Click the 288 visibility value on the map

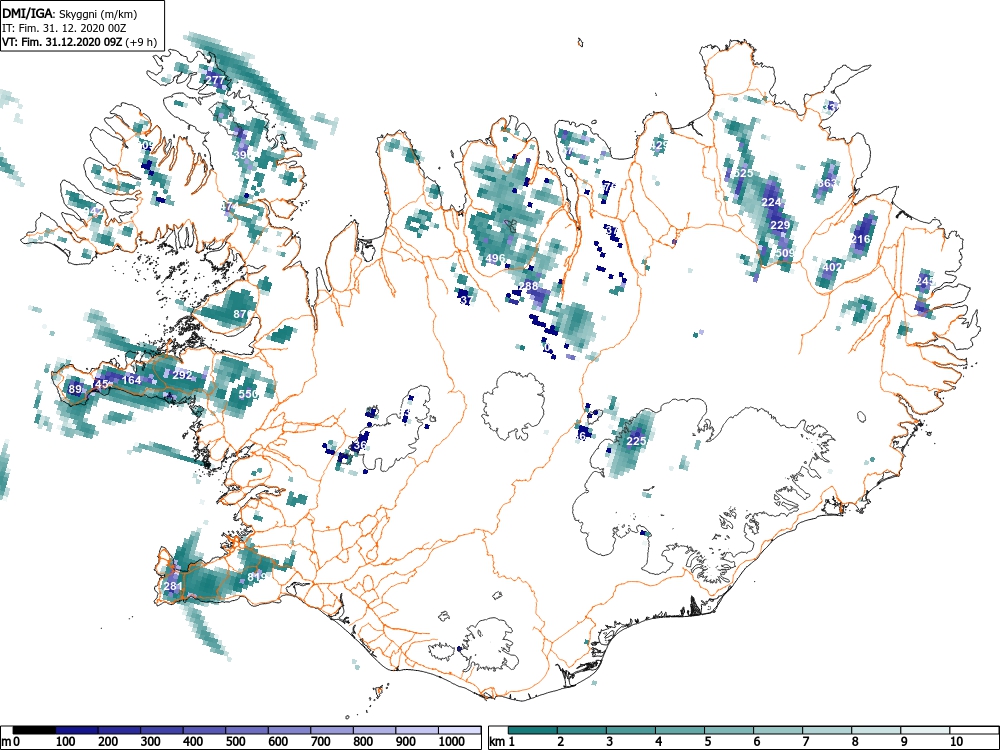click(529, 286)
